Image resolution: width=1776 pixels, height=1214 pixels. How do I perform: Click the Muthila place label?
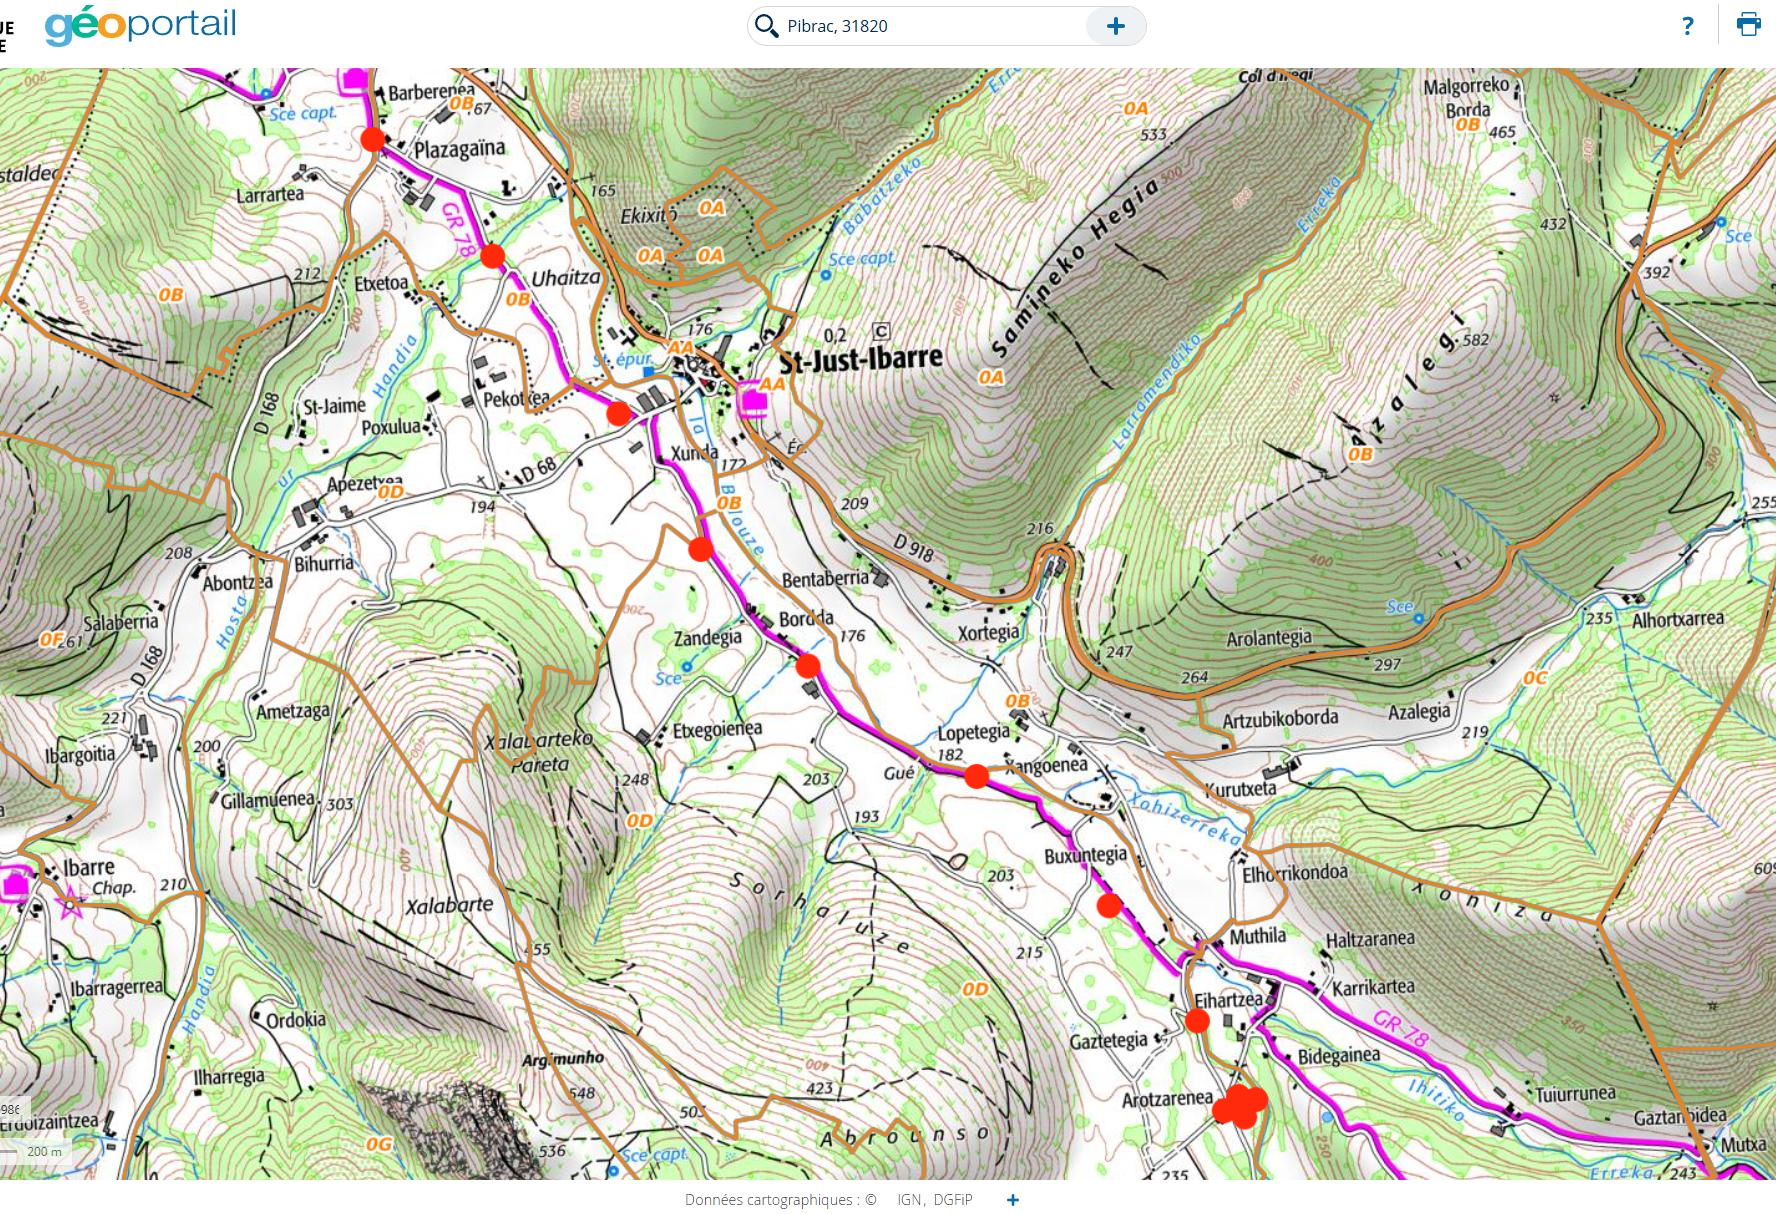point(1258,936)
